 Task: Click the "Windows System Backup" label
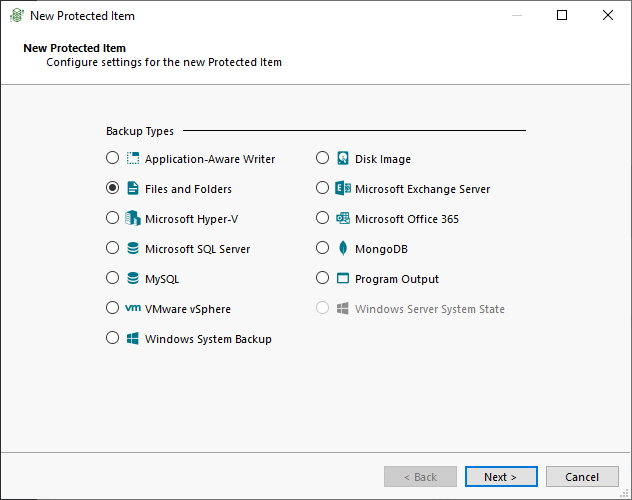(x=208, y=339)
